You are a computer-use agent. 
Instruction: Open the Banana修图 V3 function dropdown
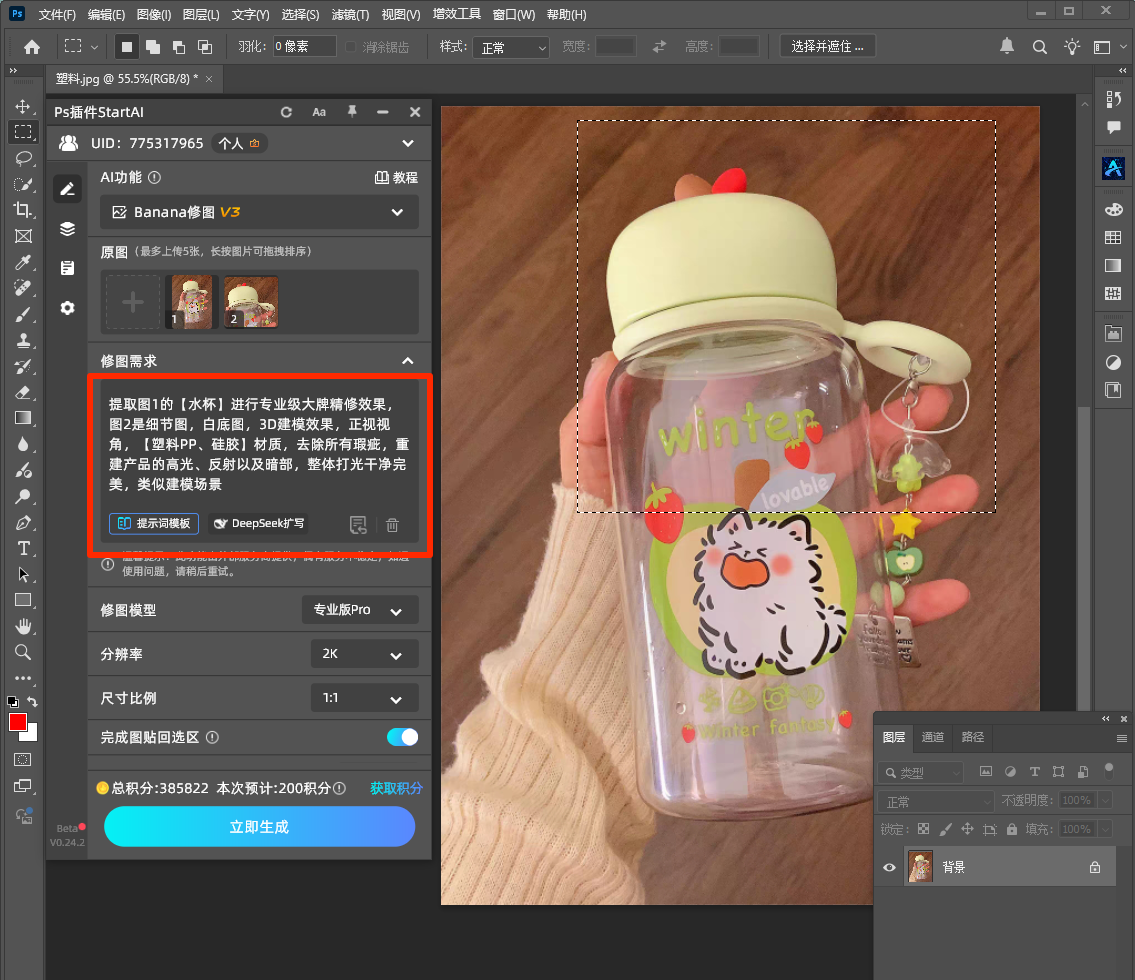click(259, 212)
